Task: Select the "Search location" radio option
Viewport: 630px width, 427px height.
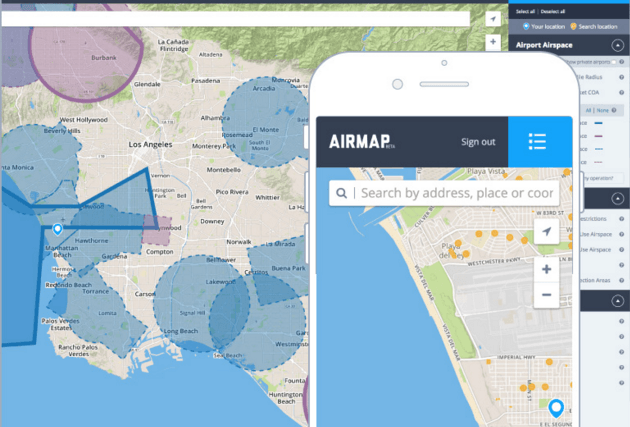Action: click(x=574, y=26)
